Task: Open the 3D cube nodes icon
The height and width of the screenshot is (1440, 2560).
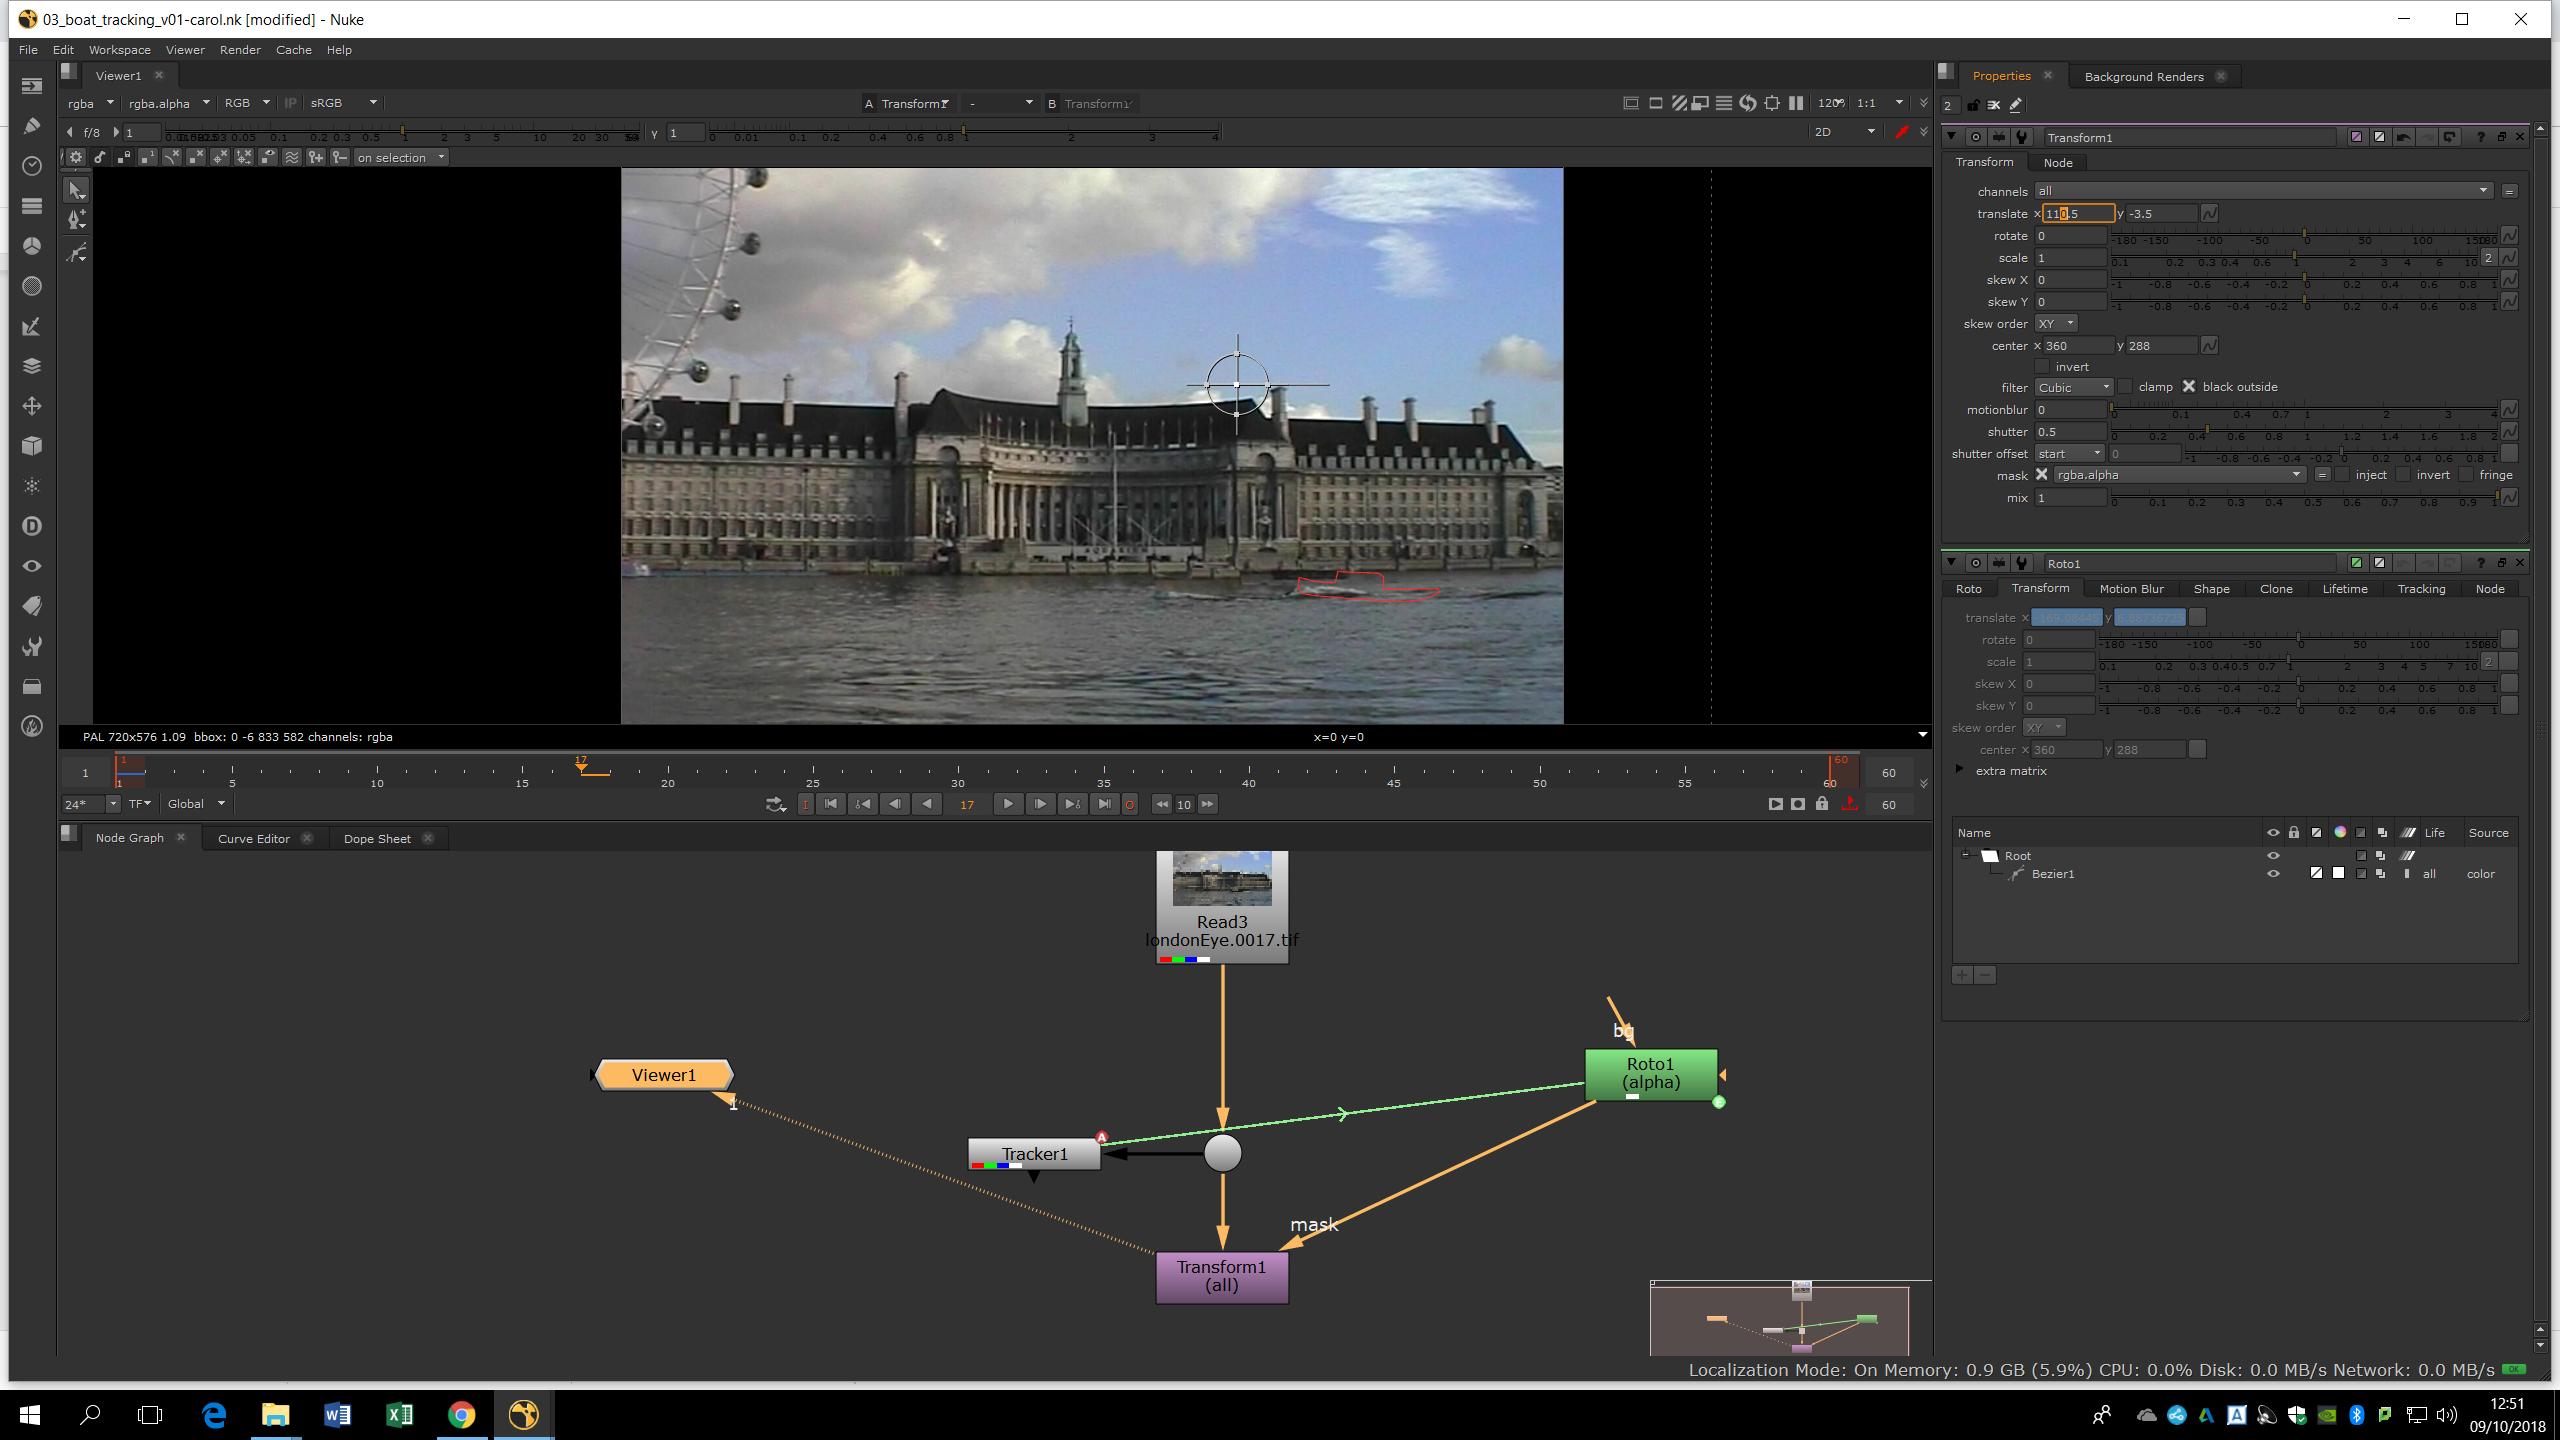Action: tap(31, 446)
